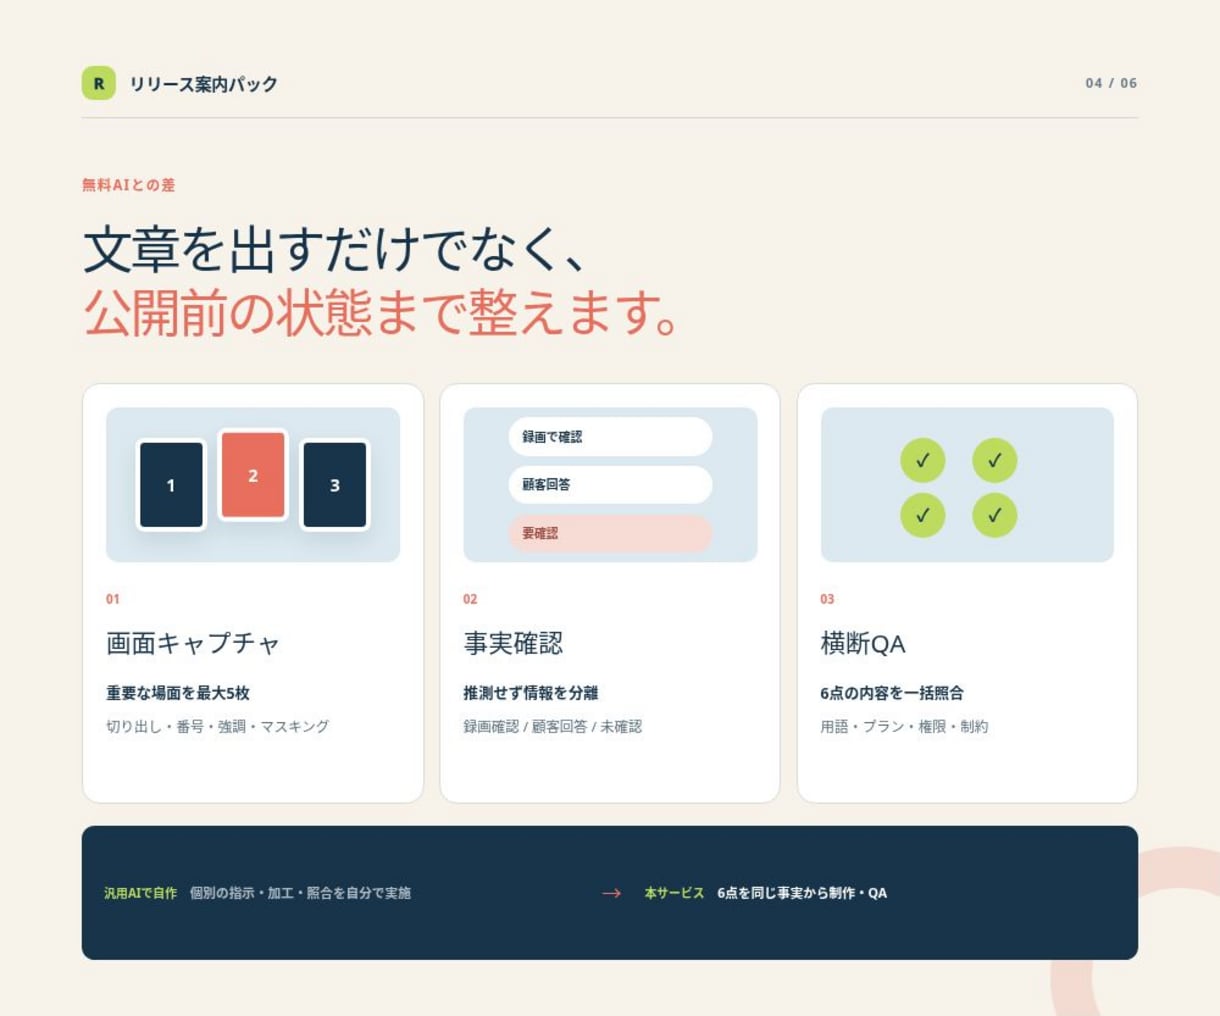Select the navy capture tile numbered 1
This screenshot has height=1016, width=1220.
(x=171, y=485)
